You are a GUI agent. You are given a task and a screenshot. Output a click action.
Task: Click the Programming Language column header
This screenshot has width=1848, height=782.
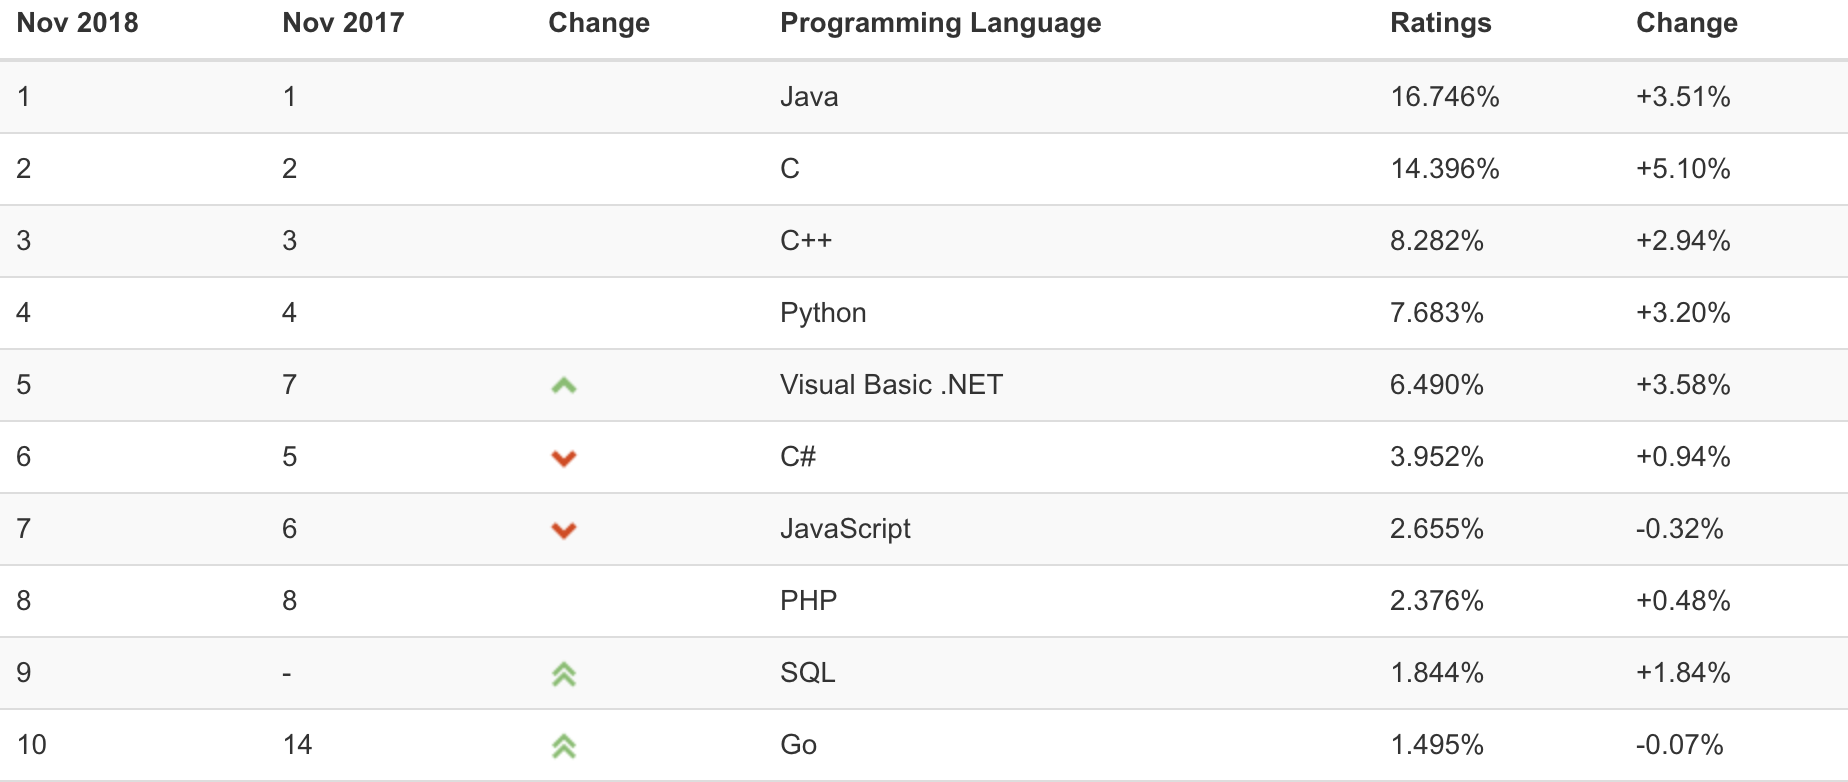click(940, 23)
